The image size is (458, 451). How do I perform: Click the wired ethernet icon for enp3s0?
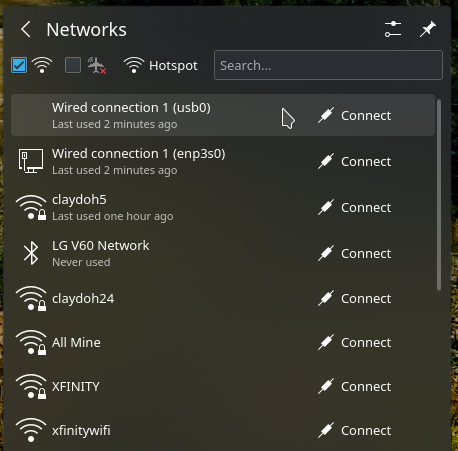[31, 161]
